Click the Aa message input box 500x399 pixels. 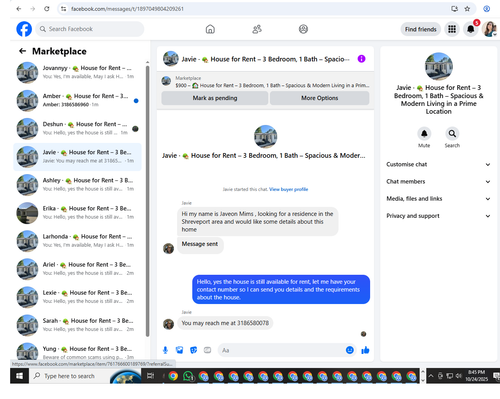pos(287,350)
